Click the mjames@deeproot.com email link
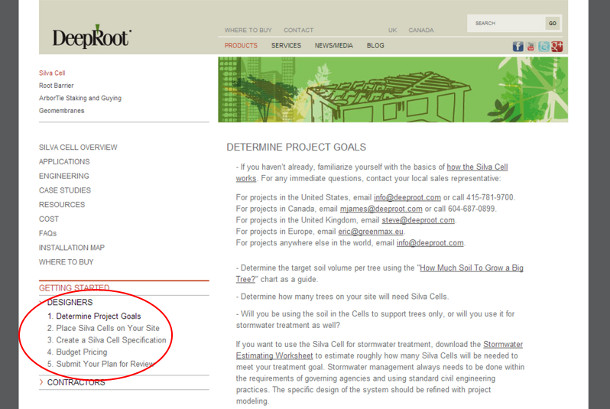The image size is (610, 409). [x=381, y=209]
